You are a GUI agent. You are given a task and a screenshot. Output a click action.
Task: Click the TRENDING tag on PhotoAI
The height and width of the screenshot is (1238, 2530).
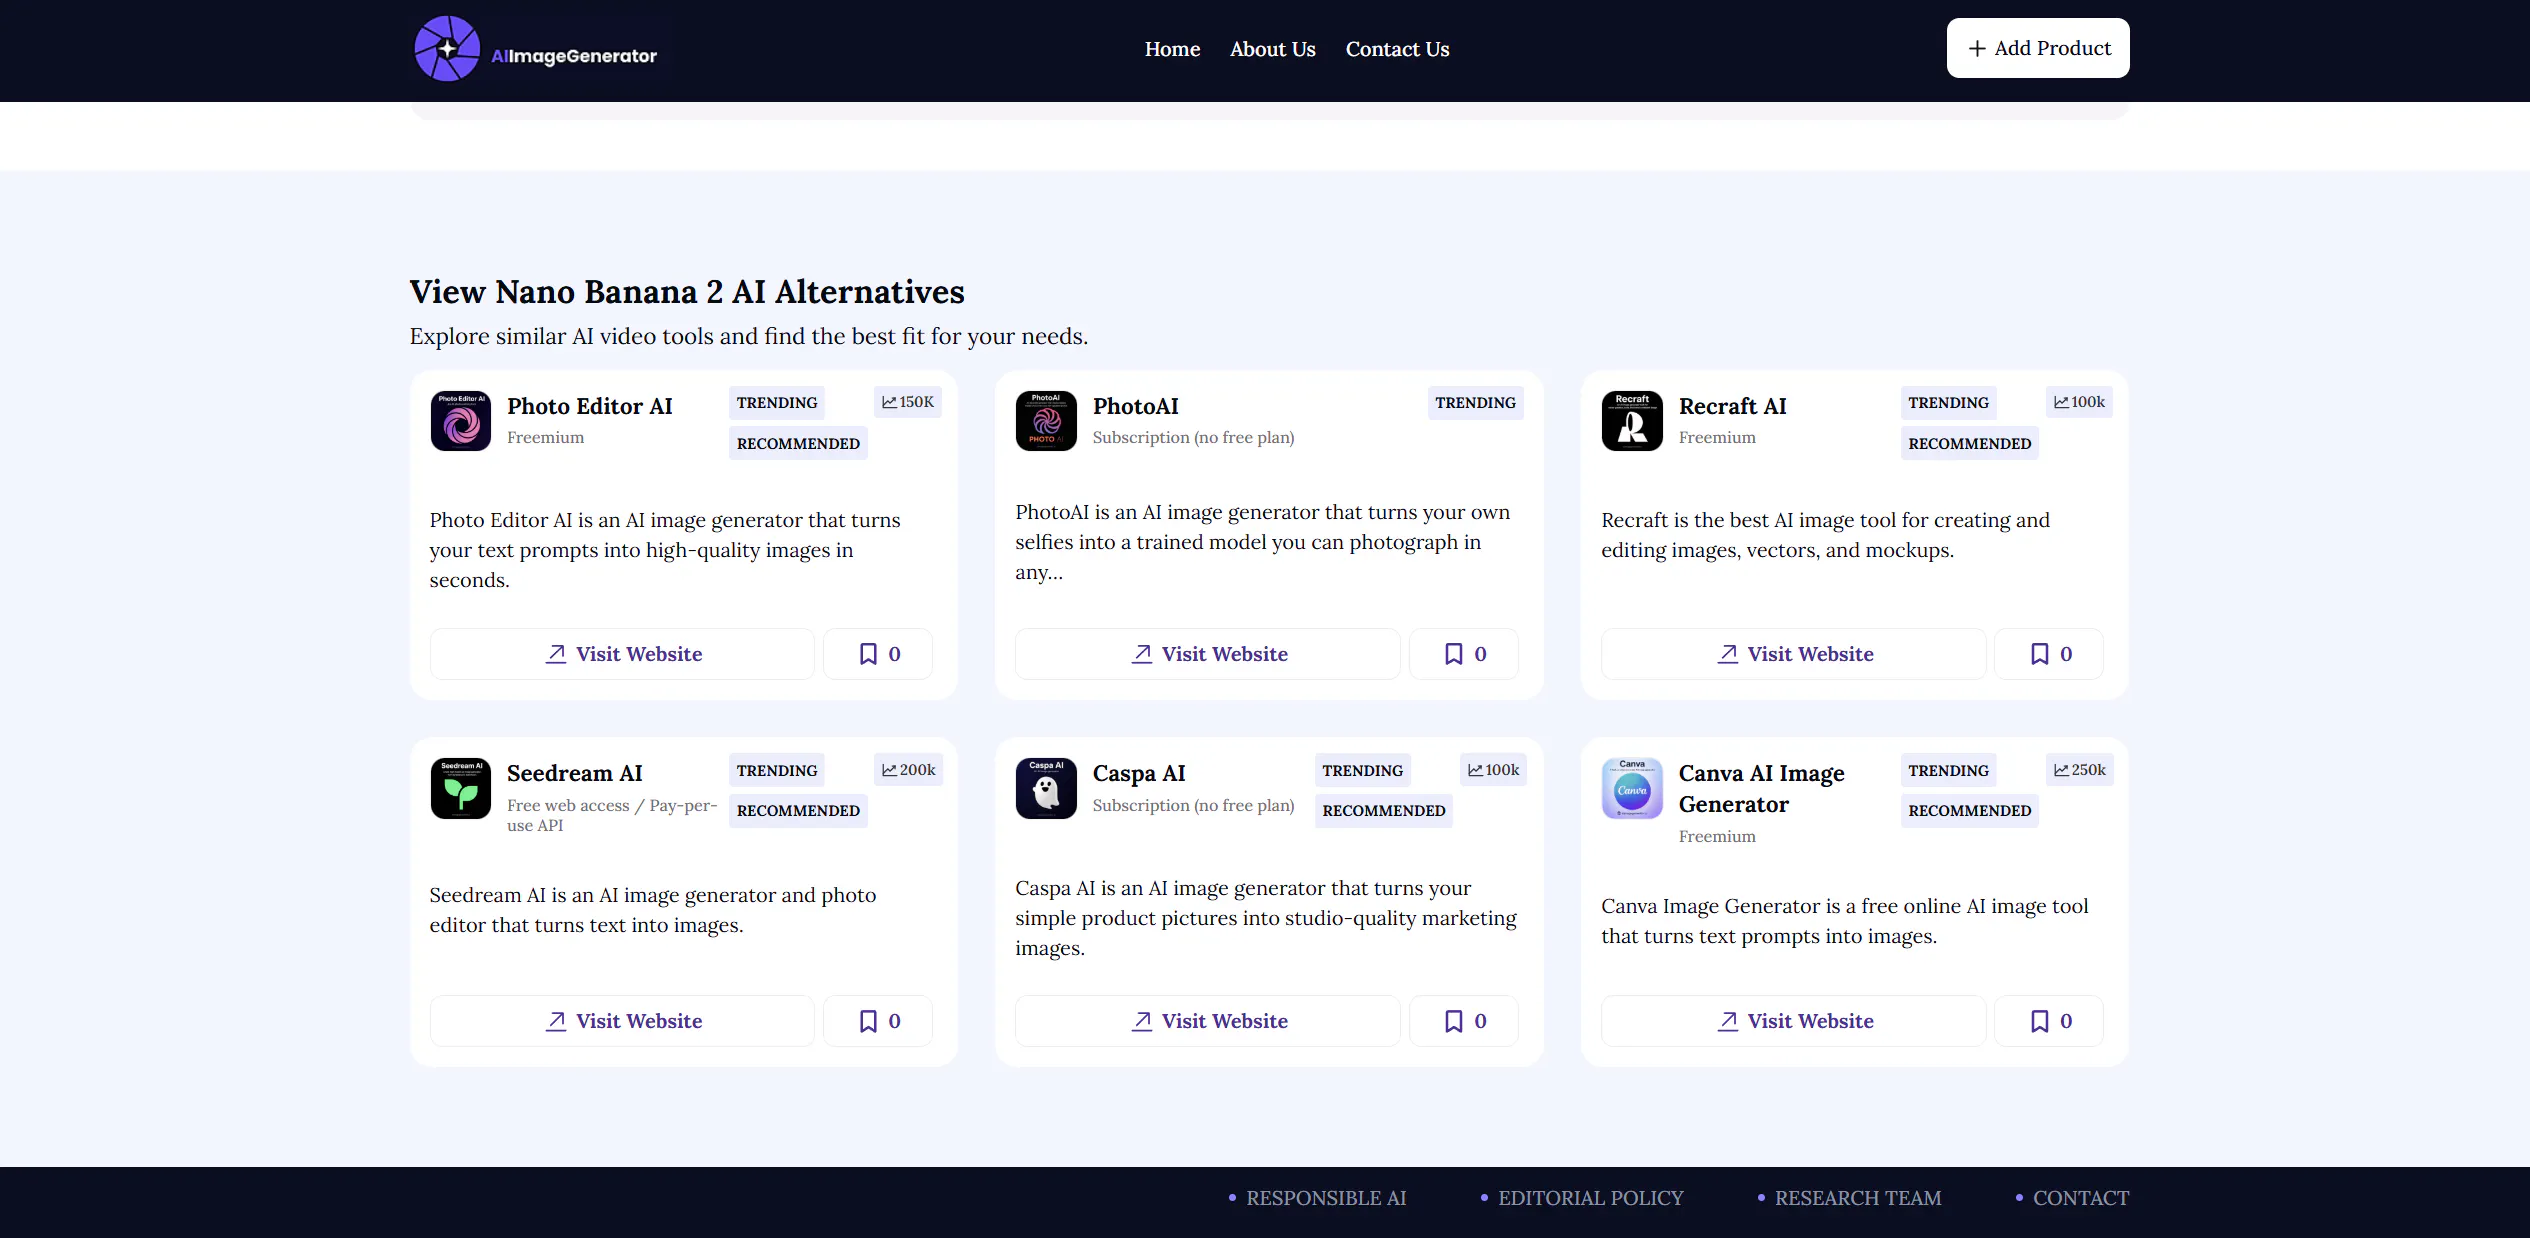(x=1475, y=403)
